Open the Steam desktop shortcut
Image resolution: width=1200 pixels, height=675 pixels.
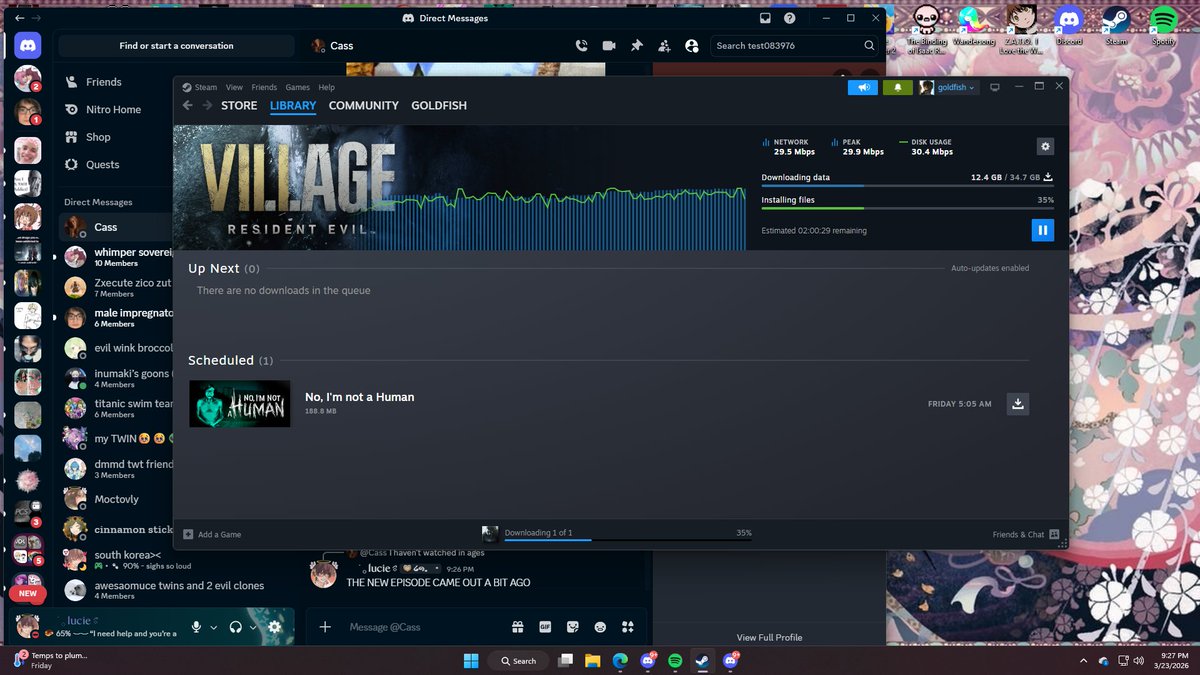(1116, 26)
